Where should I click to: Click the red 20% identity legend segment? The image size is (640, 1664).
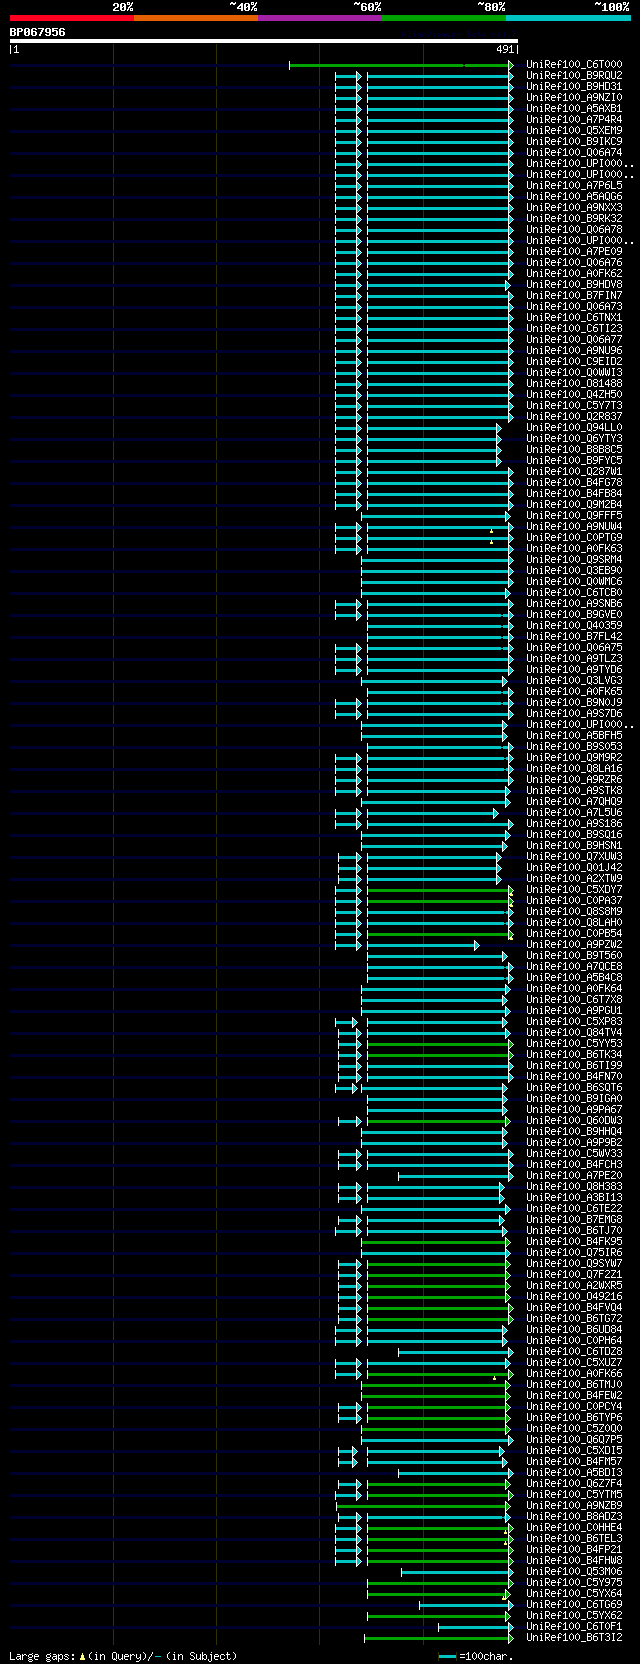tap(71, 18)
